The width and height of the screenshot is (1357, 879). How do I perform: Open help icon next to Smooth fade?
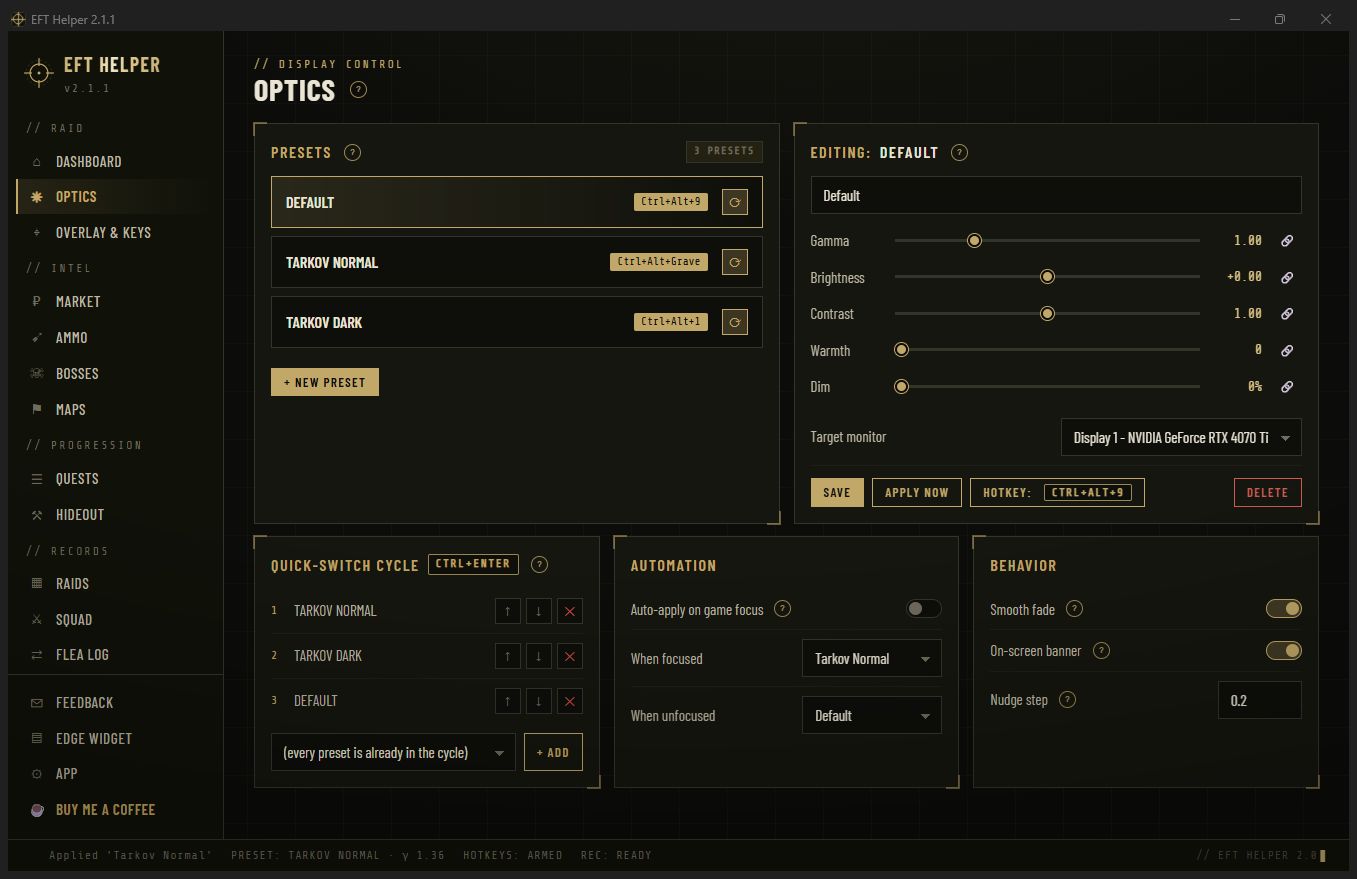coord(1075,609)
